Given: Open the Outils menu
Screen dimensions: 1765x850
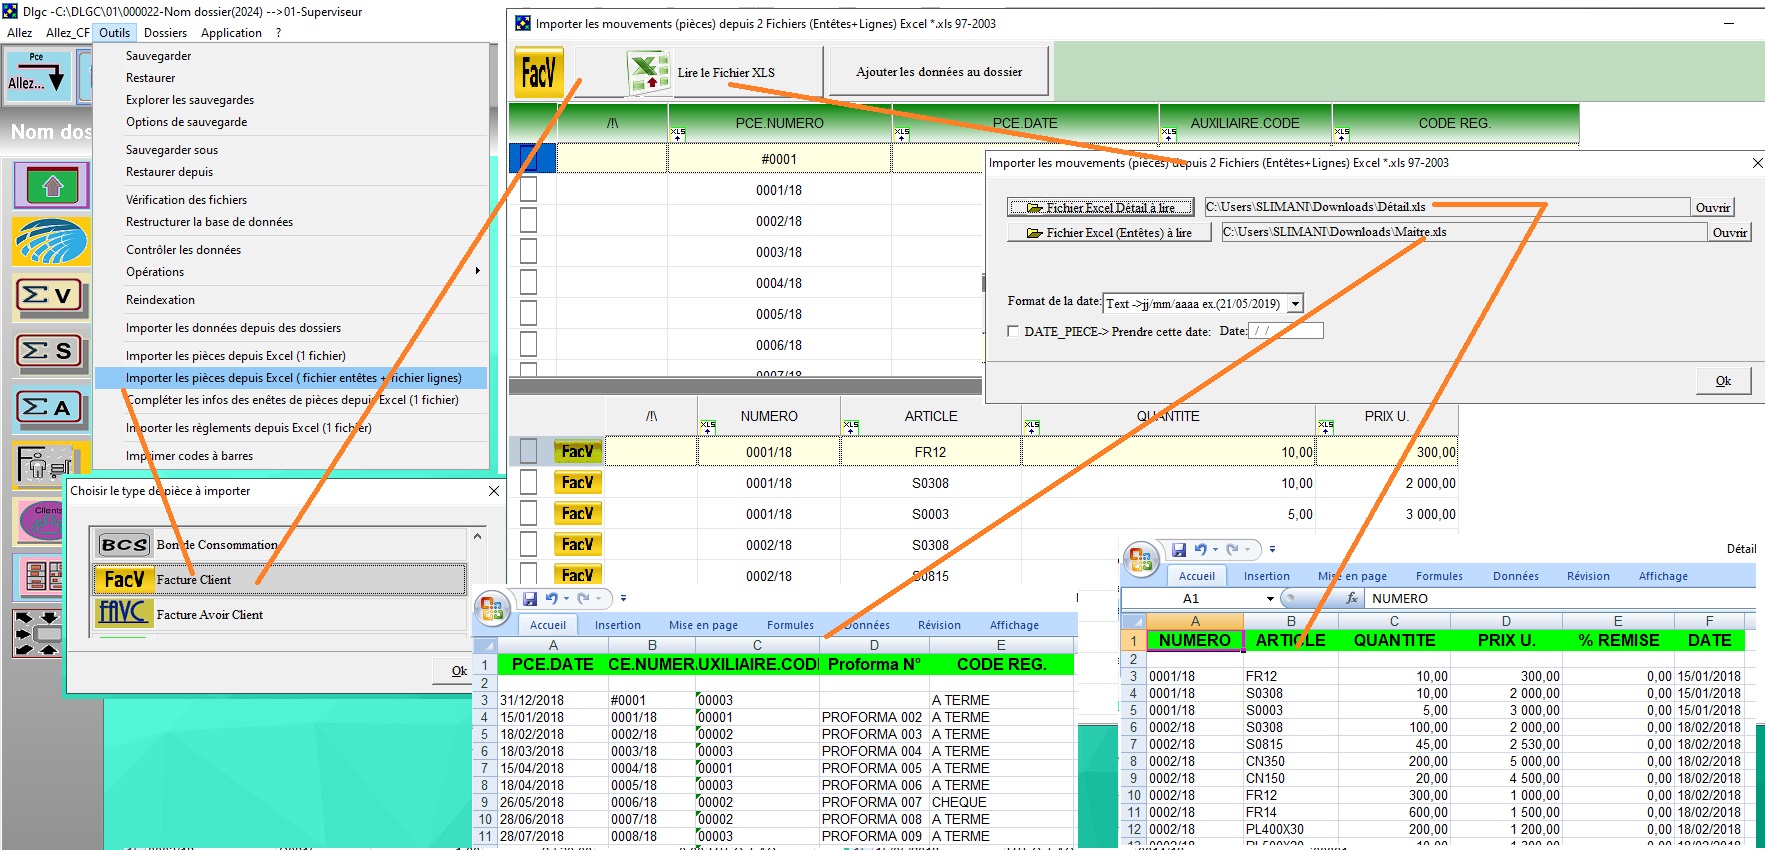Looking at the screenshot, I should [x=114, y=32].
